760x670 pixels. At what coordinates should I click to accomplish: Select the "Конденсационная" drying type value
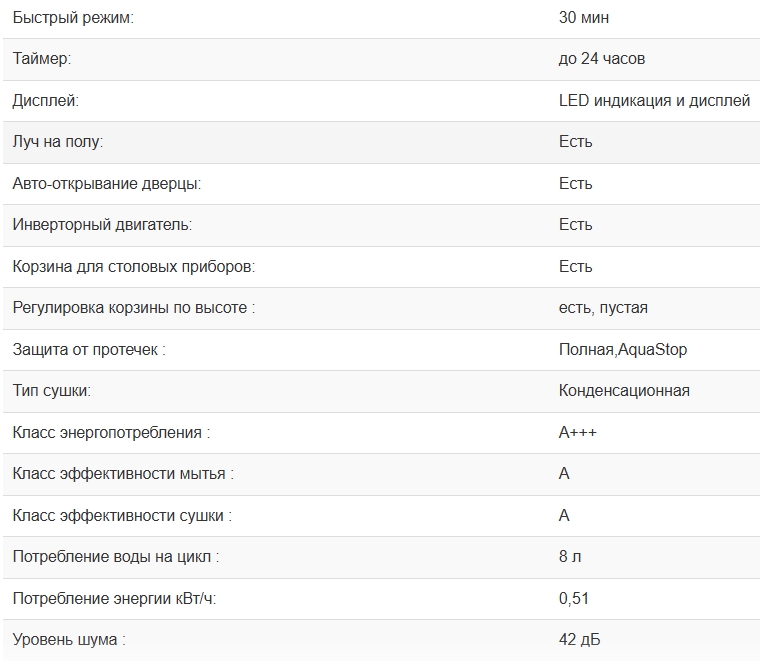624,391
